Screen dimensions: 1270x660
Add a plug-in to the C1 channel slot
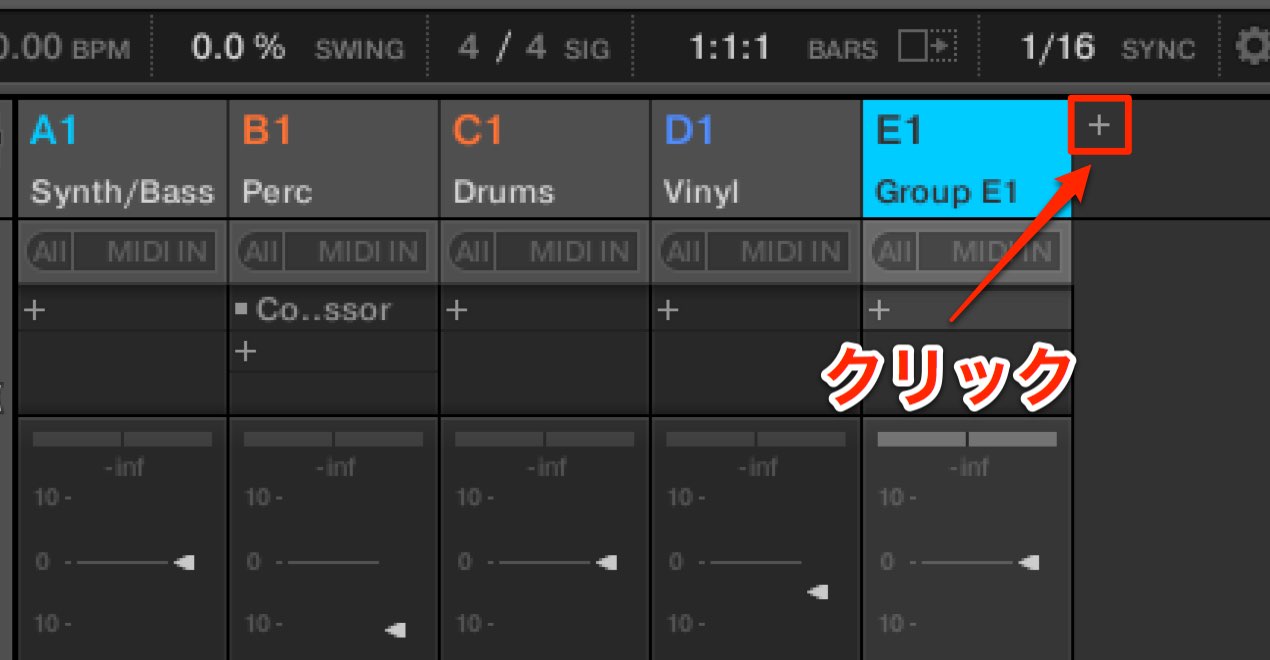click(457, 311)
